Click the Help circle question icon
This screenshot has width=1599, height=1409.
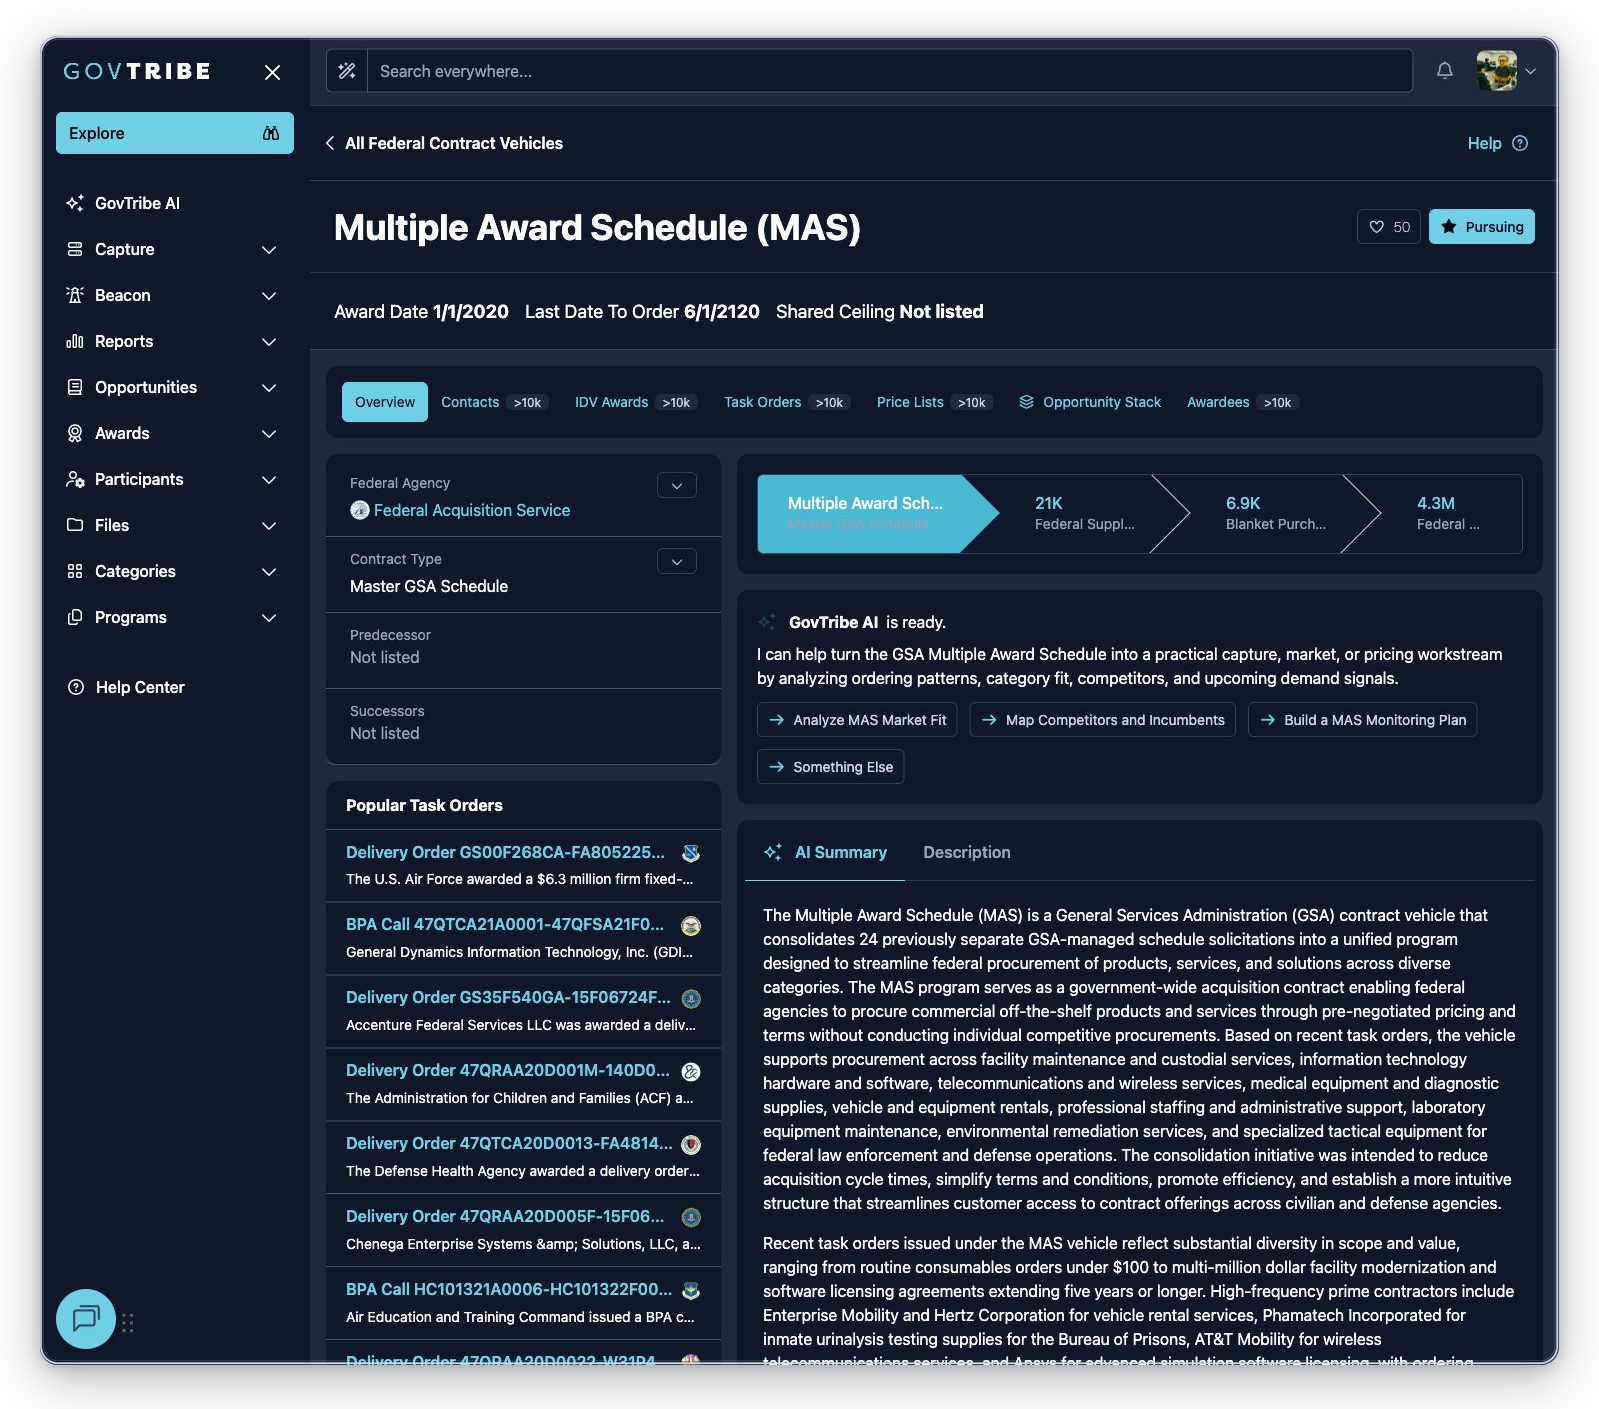(x=1520, y=143)
